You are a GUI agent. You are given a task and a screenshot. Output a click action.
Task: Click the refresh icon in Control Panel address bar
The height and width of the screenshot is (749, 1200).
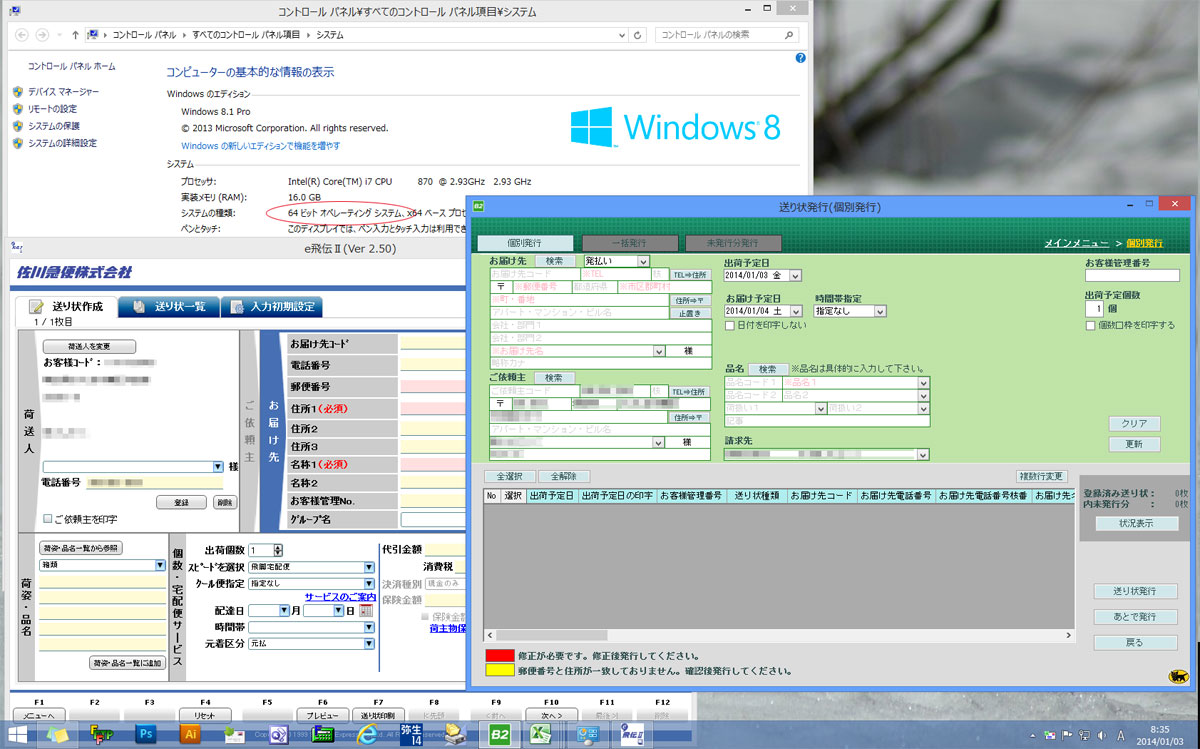point(639,34)
